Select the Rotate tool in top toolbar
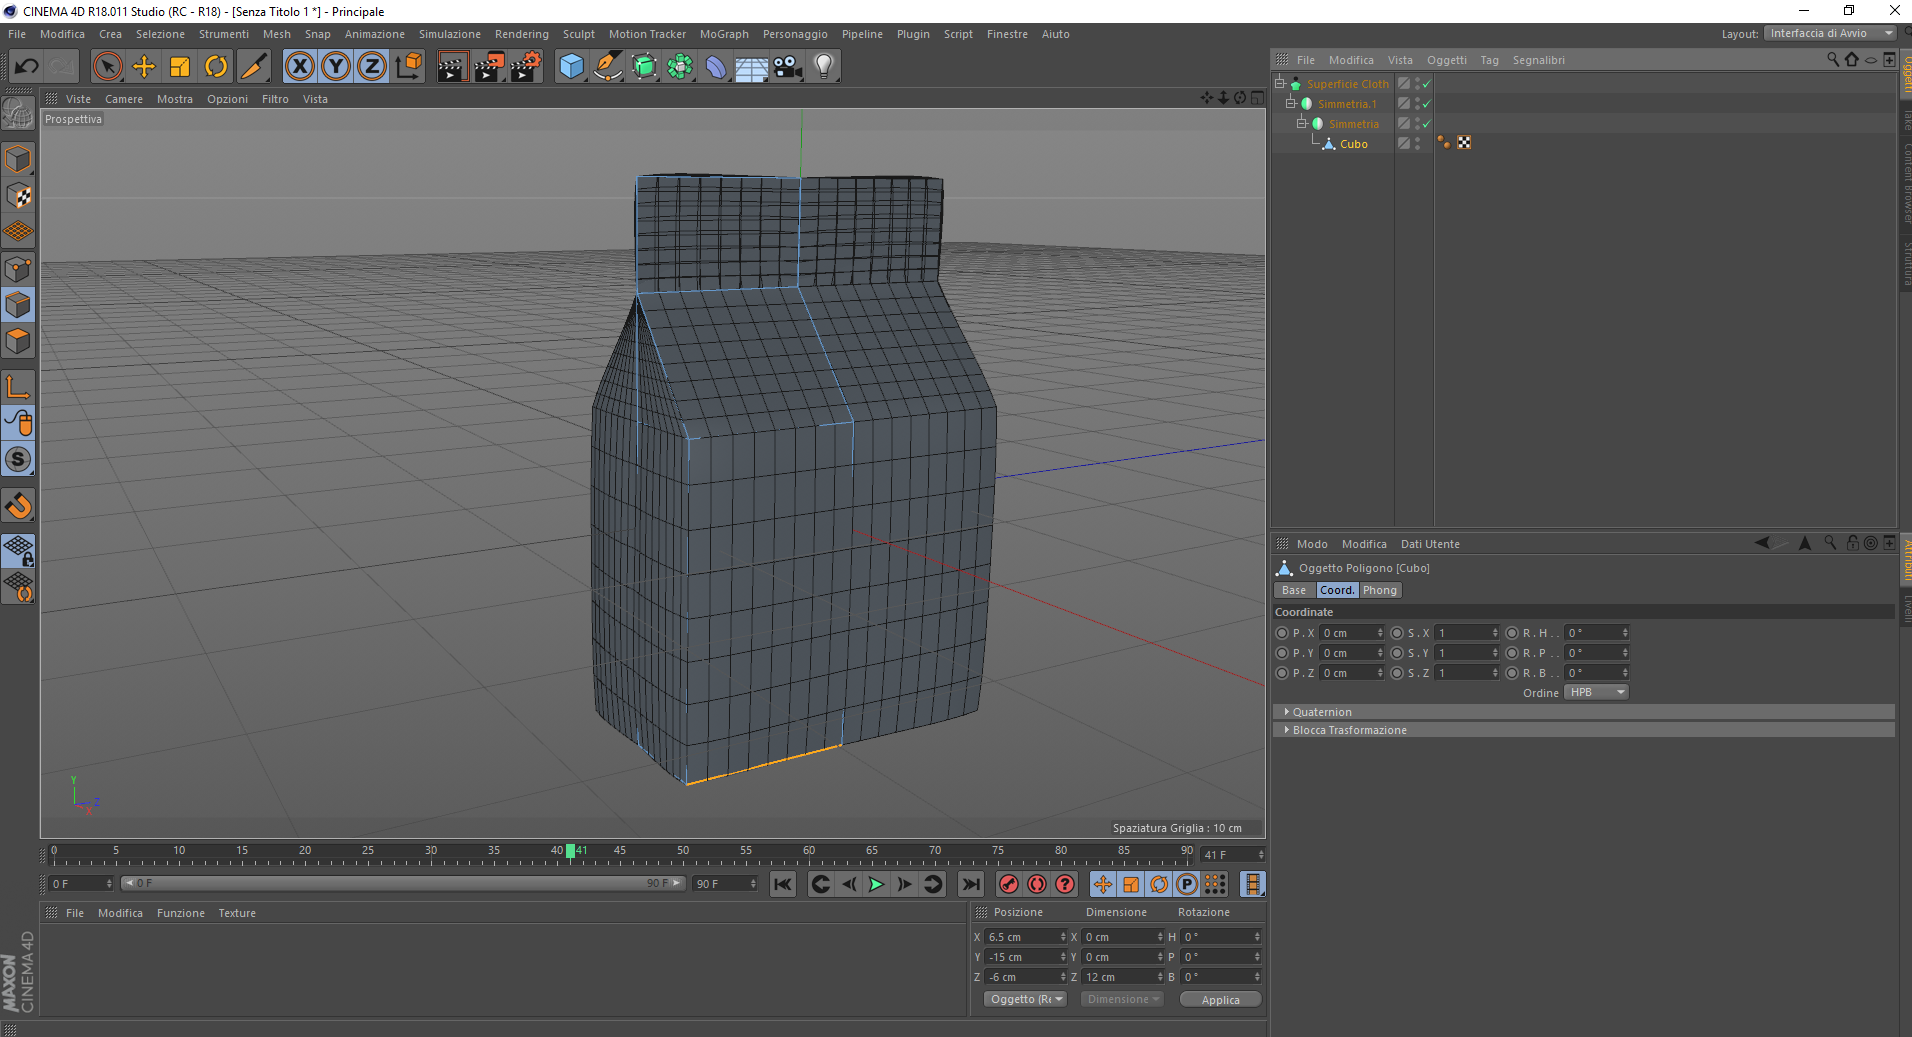This screenshot has height=1037, width=1912. click(216, 67)
